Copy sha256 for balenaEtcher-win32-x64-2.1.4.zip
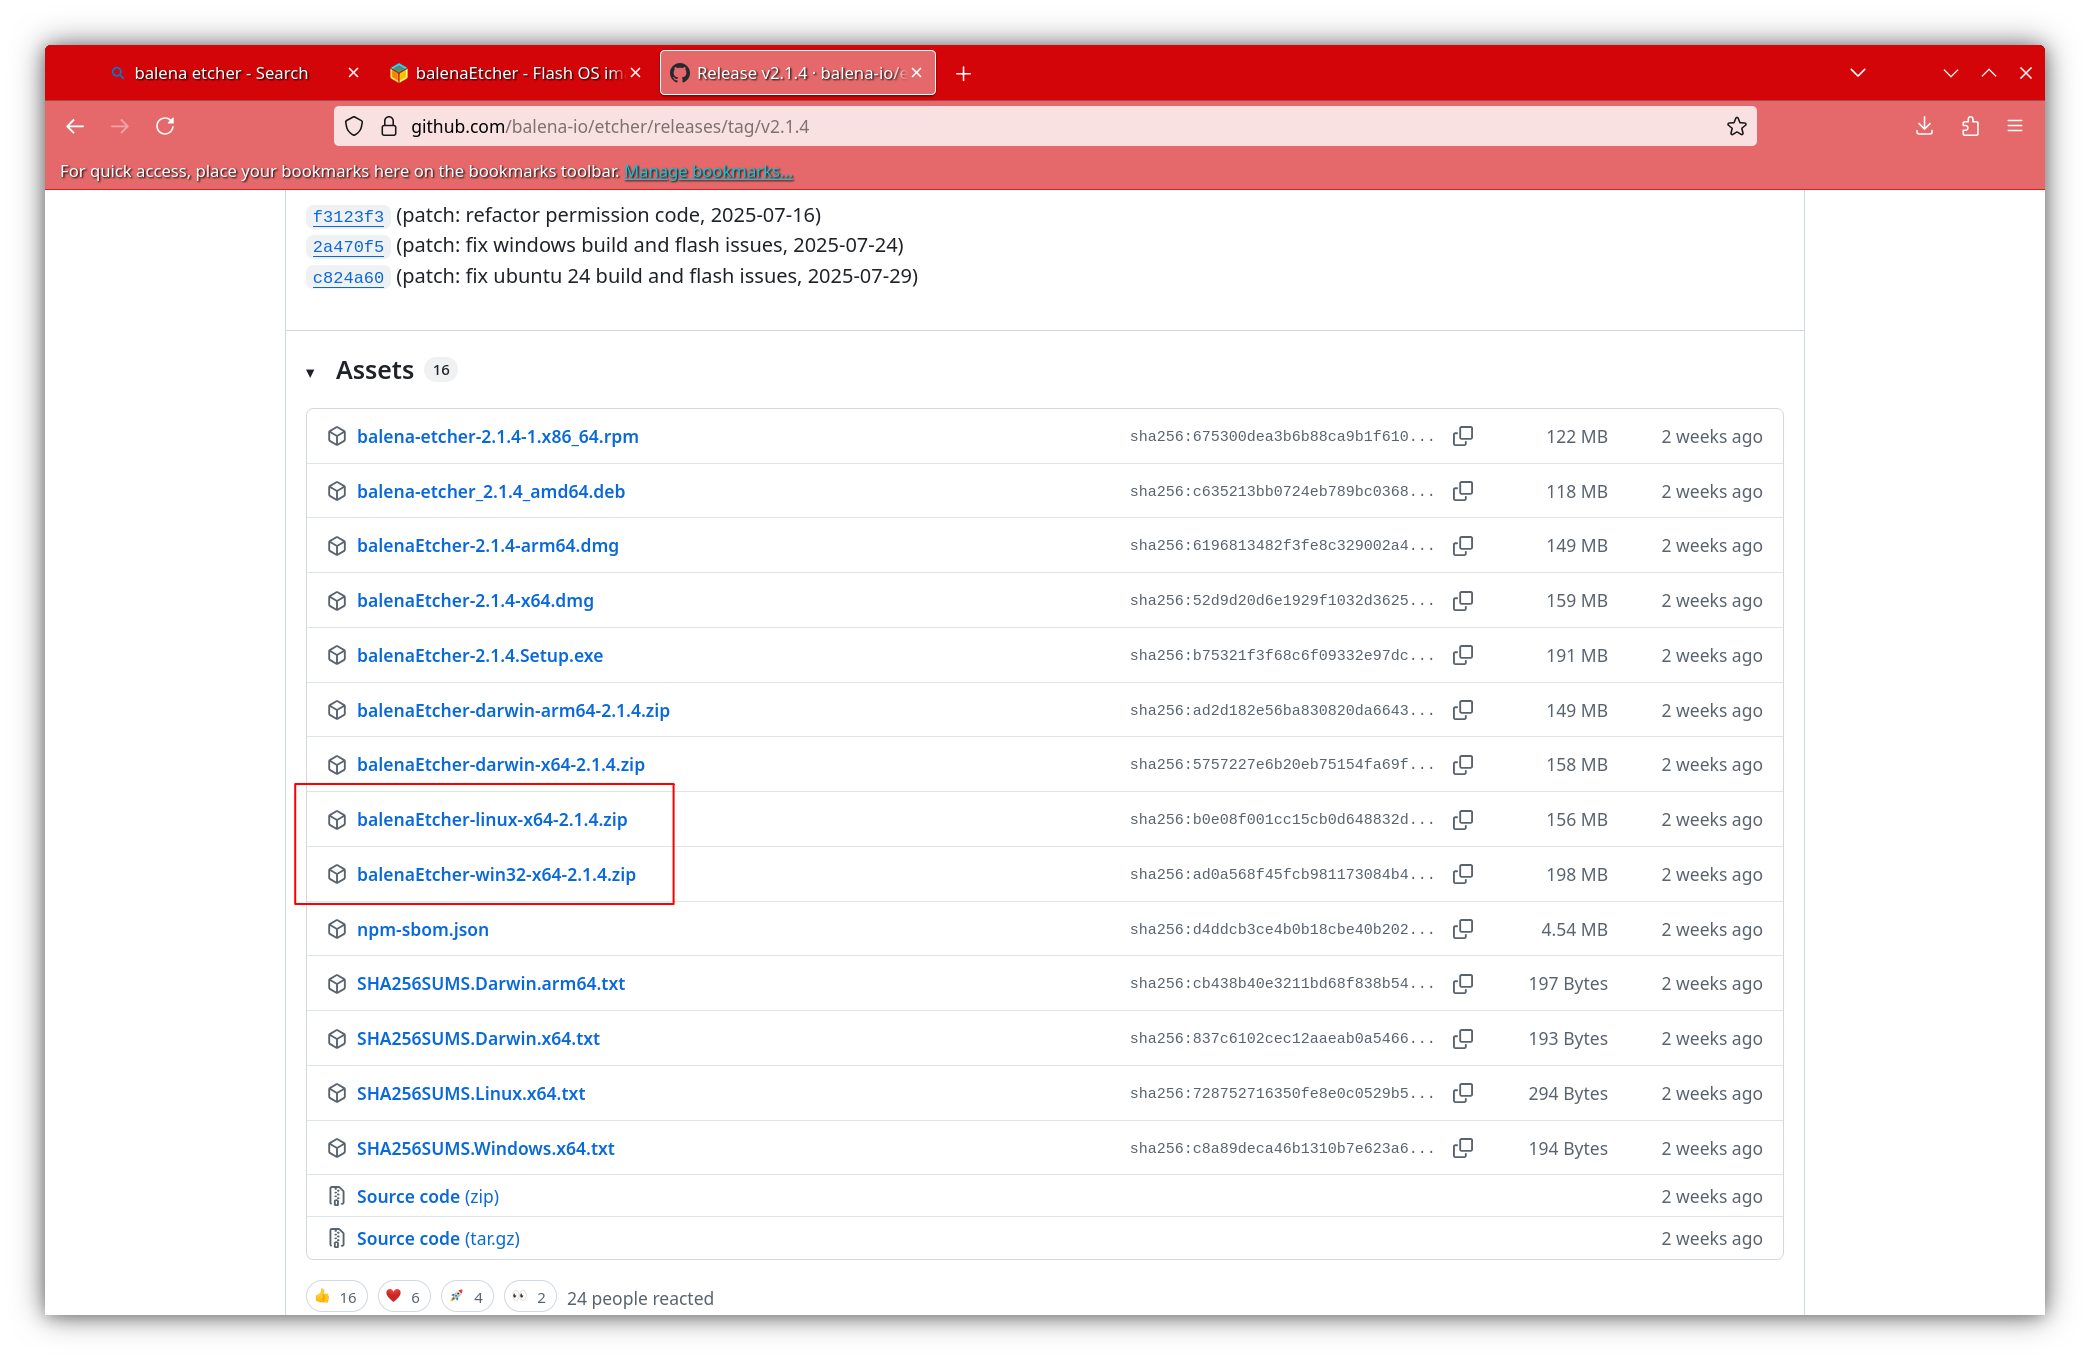 click(x=1463, y=874)
